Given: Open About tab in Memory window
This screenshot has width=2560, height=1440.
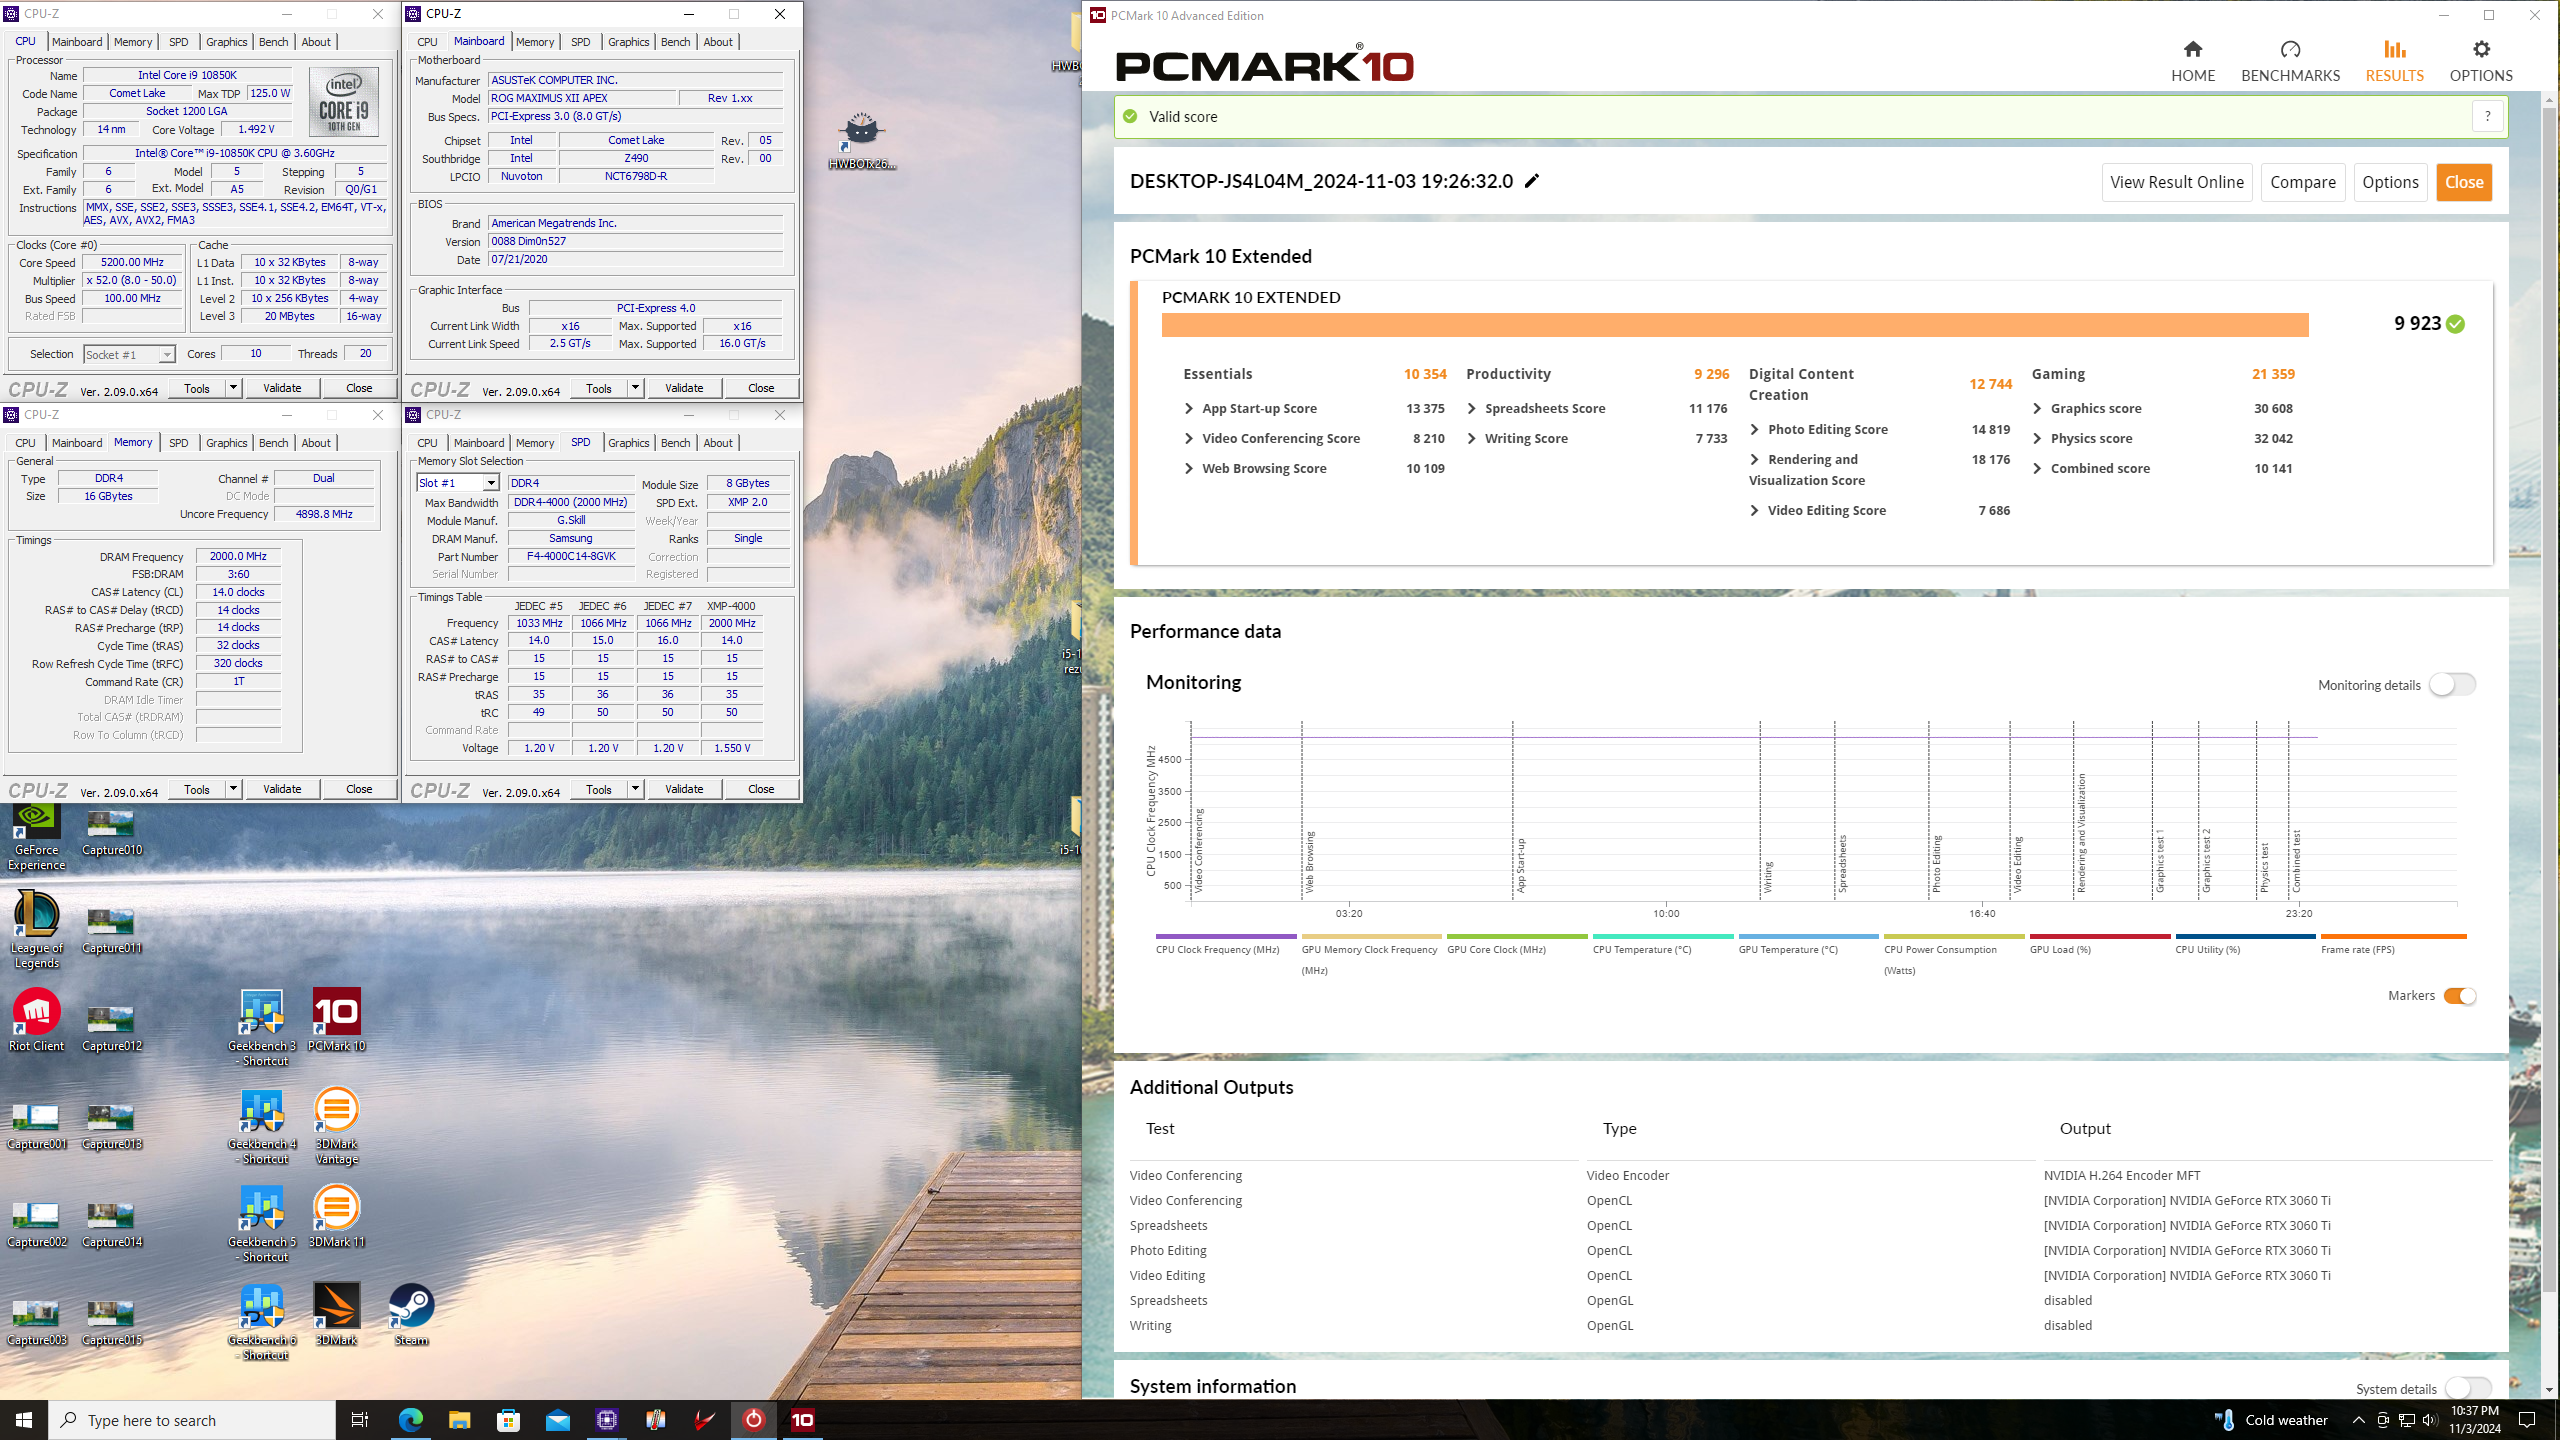Looking at the screenshot, I should [316, 443].
